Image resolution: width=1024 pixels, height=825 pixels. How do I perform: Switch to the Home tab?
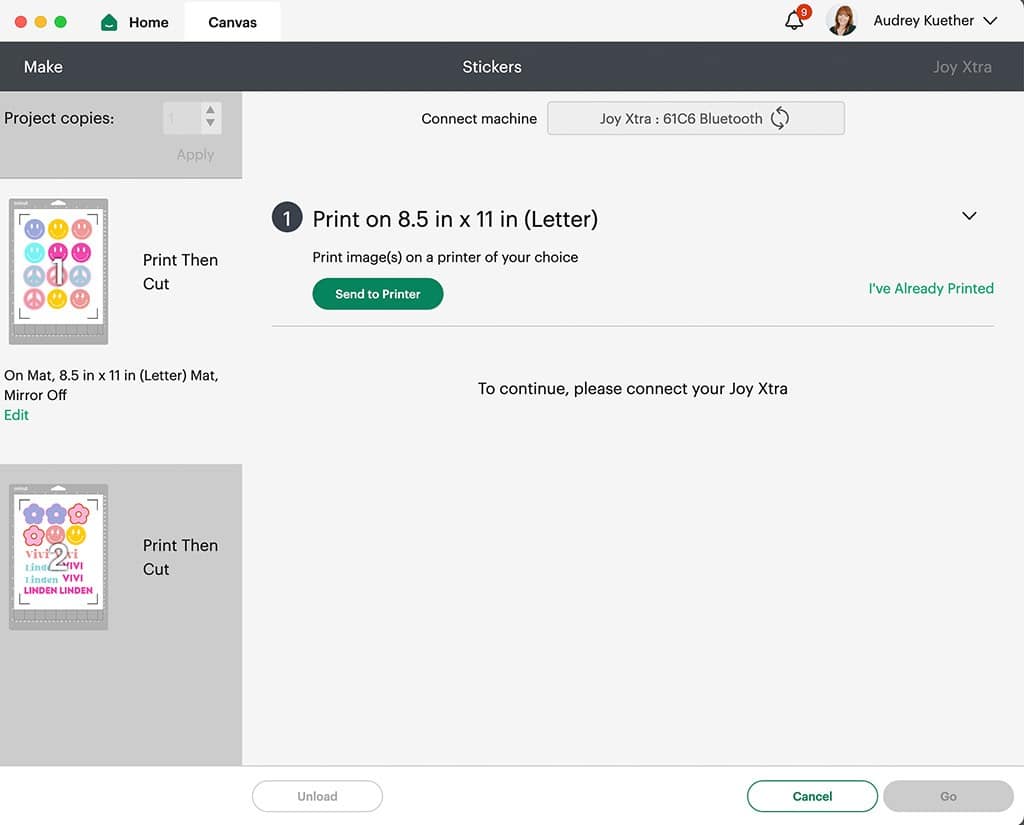click(148, 22)
